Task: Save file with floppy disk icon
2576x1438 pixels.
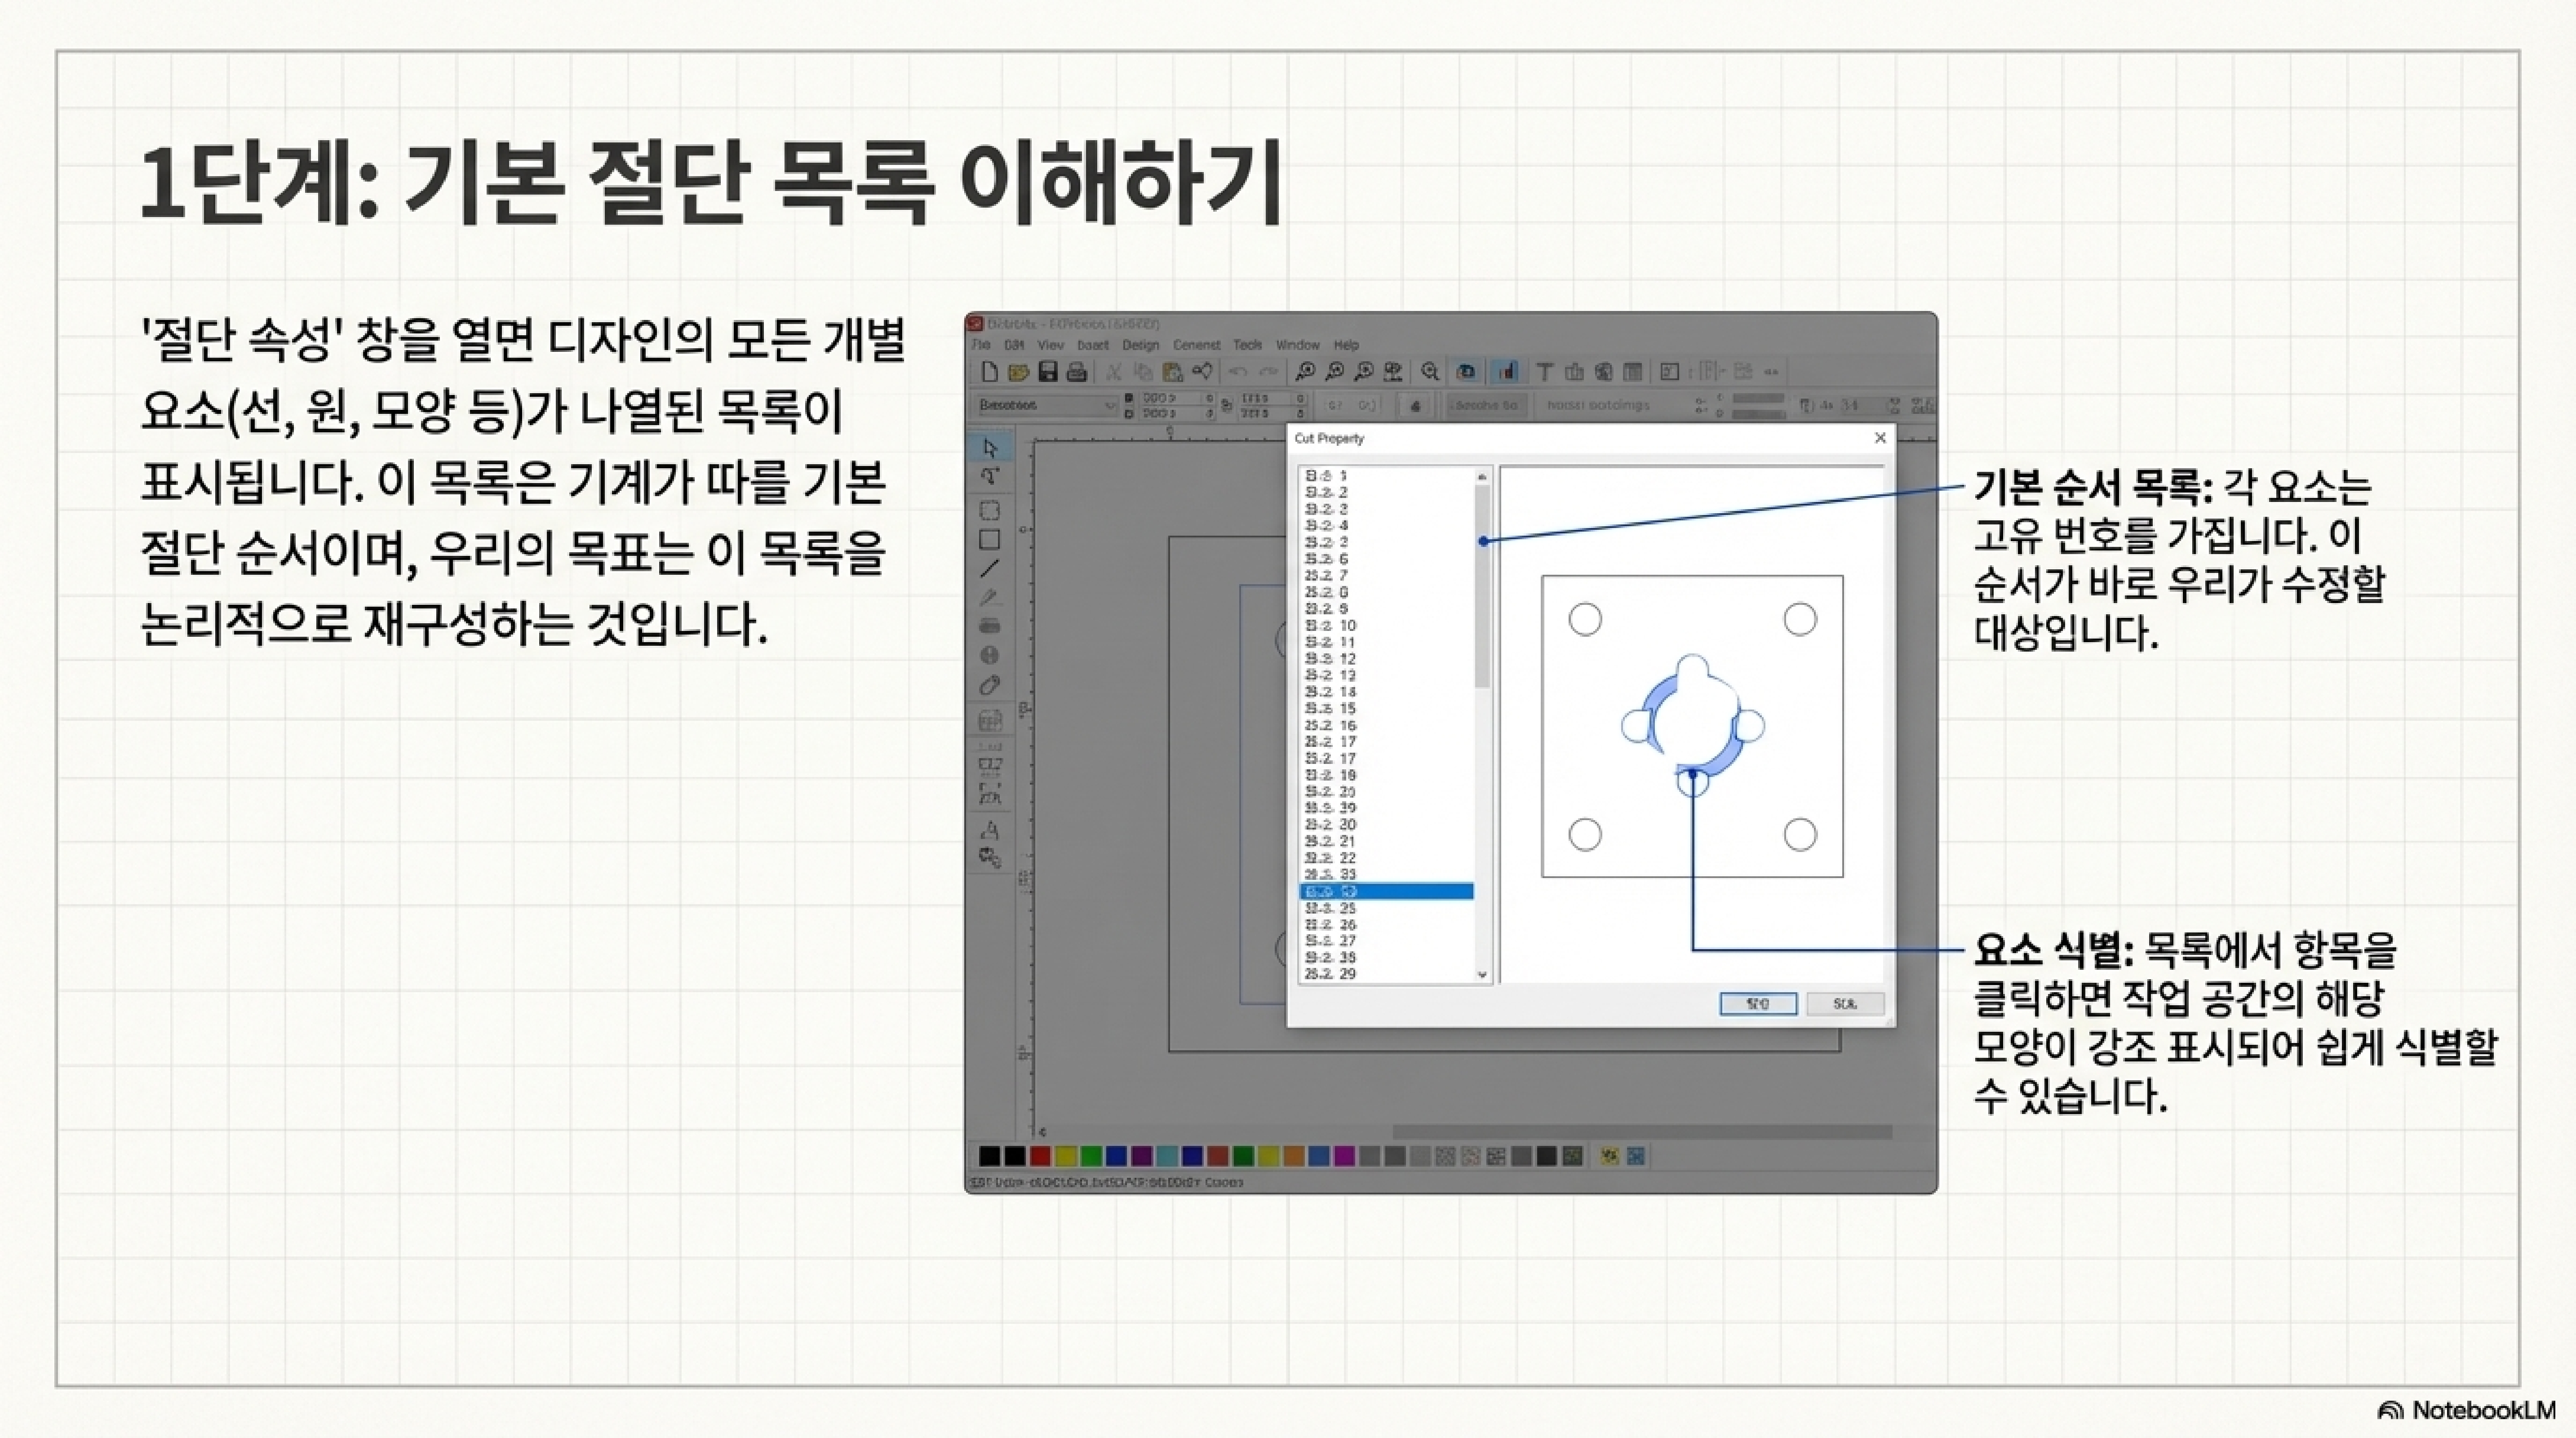Action: point(1047,372)
